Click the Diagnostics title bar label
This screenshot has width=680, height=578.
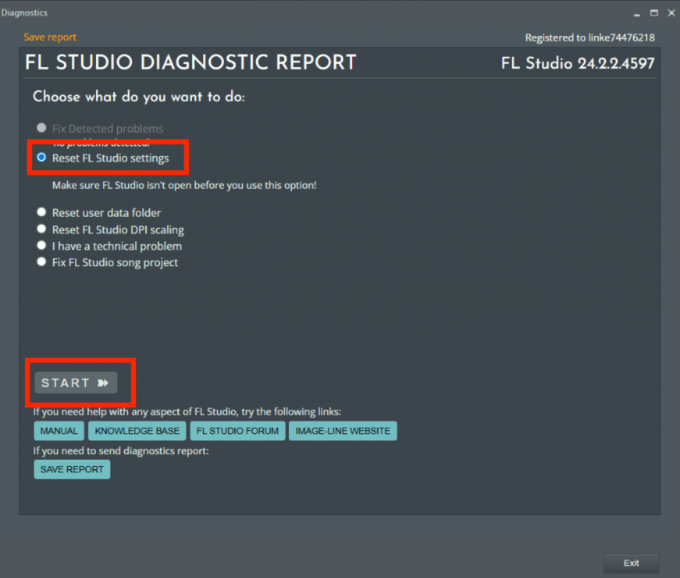(24, 13)
